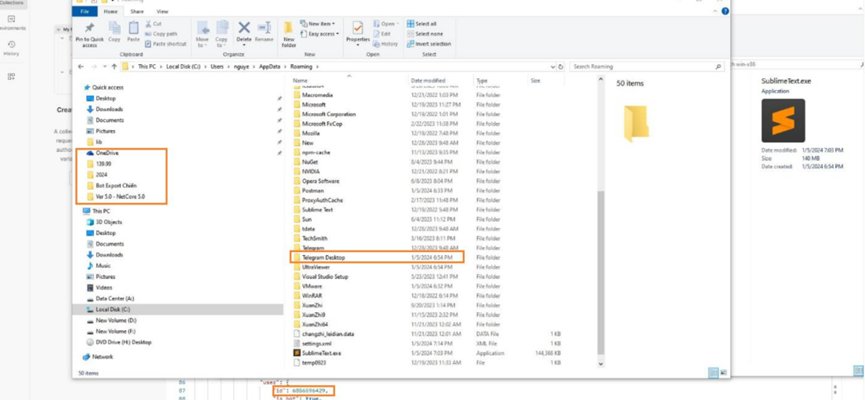The height and width of the screenshot is (400, 865).
Task: Click the Search Roaming input field
Action: (645, 67)
